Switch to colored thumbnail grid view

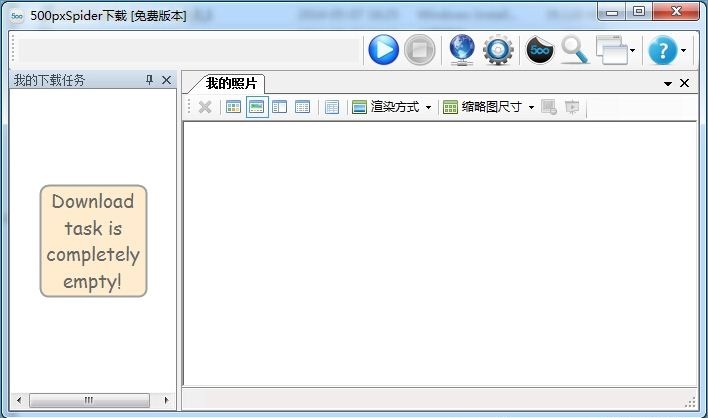click(233, 107)
